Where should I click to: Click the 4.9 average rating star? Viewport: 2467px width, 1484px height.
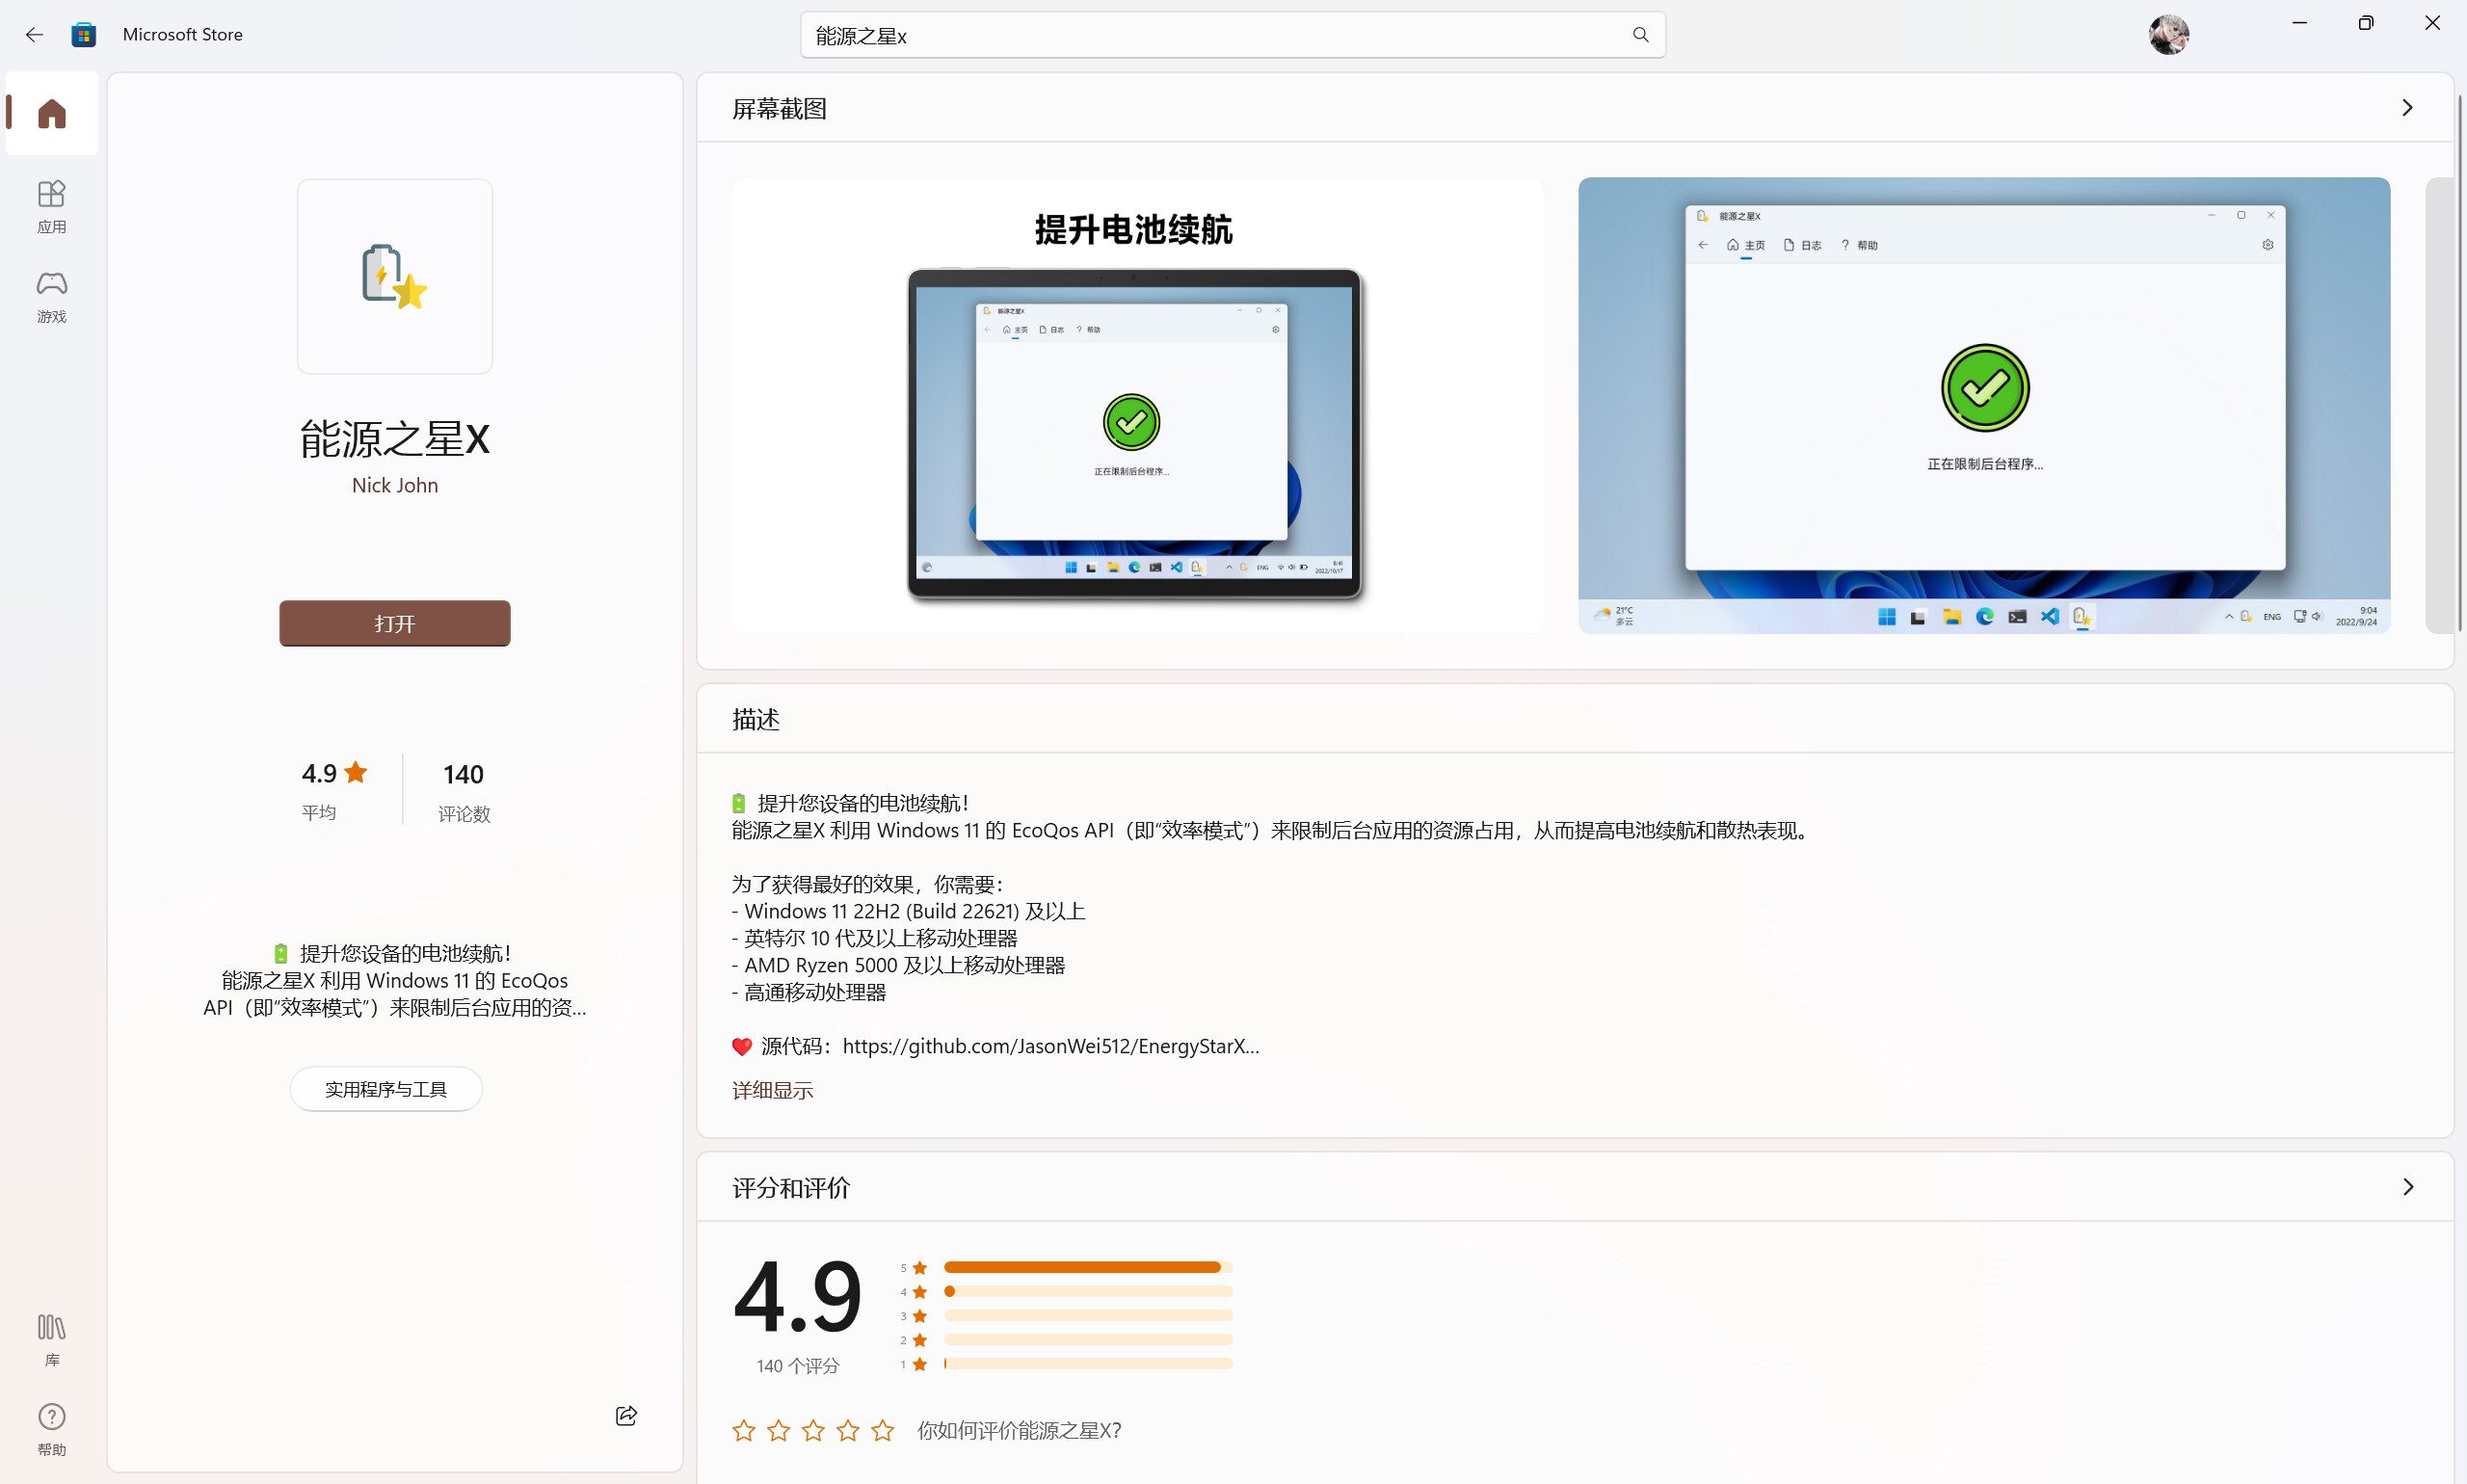[x=356, y=772]
